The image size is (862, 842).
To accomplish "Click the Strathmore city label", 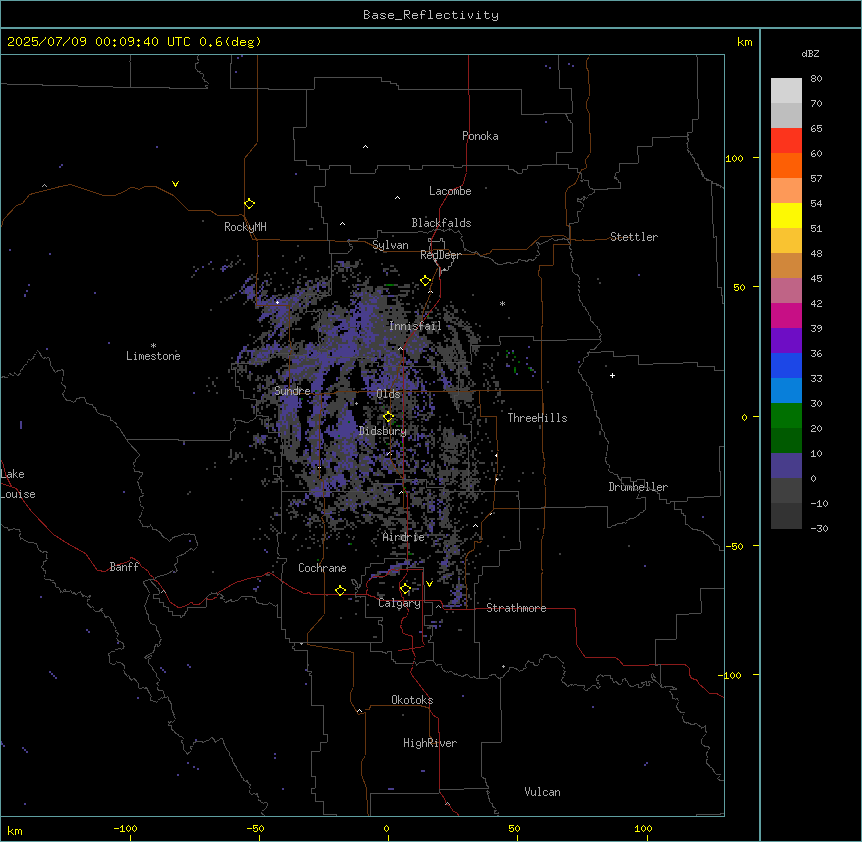I will coord(516,608).
